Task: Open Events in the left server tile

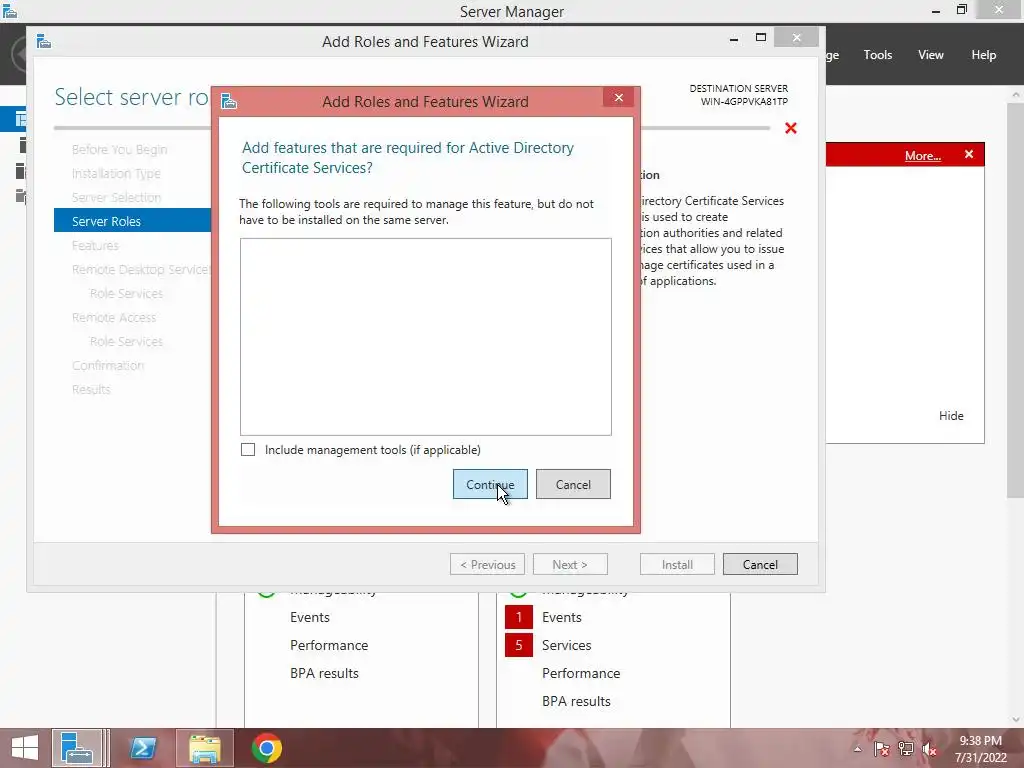Action: (310, 617)
